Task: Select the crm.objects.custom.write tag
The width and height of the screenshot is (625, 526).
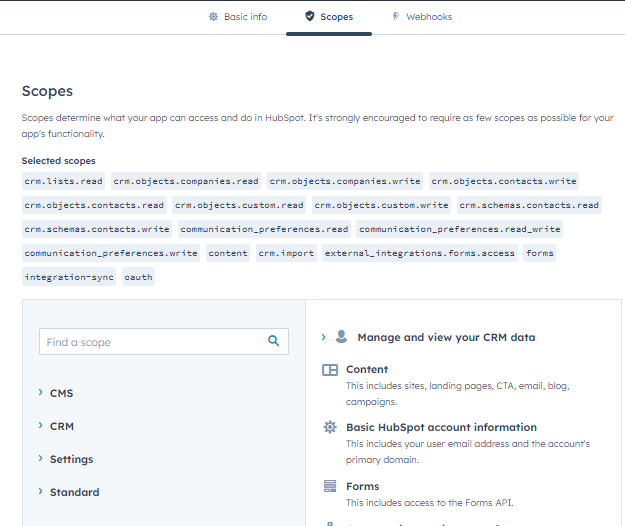Action: click(x=381, y=205)
